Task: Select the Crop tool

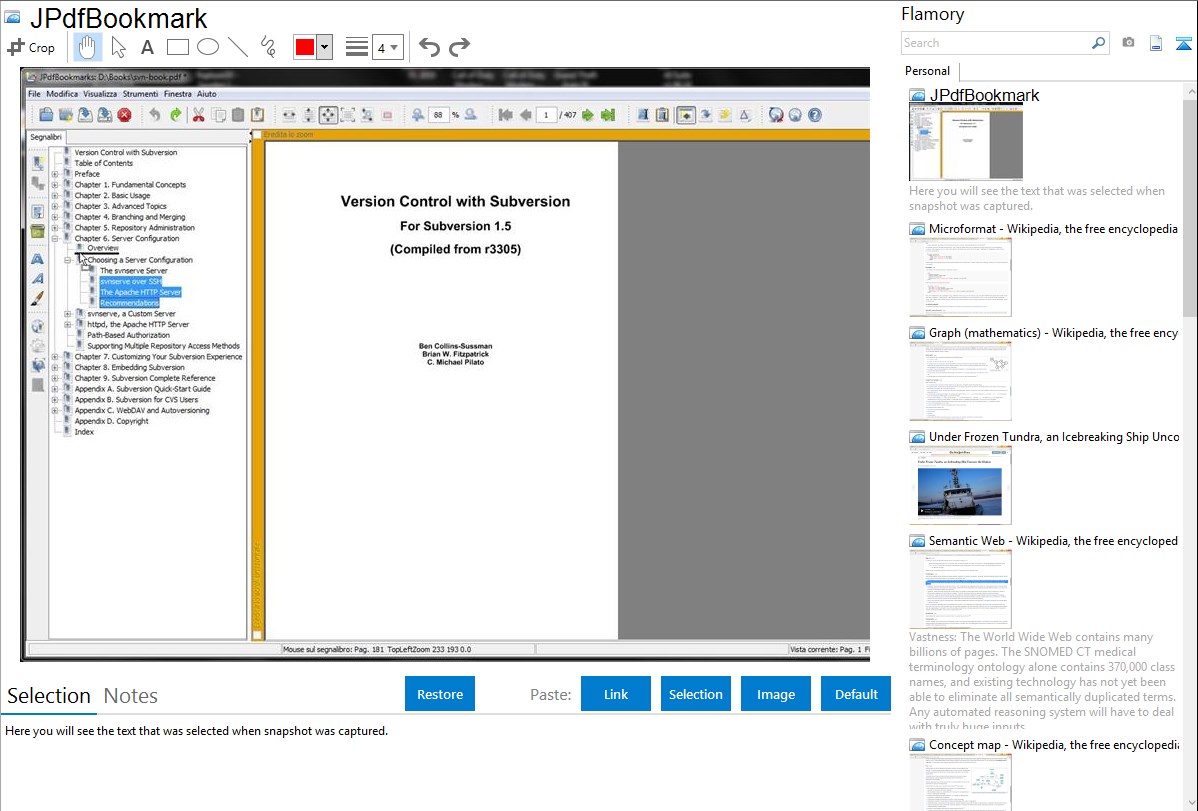Action: 31,47
